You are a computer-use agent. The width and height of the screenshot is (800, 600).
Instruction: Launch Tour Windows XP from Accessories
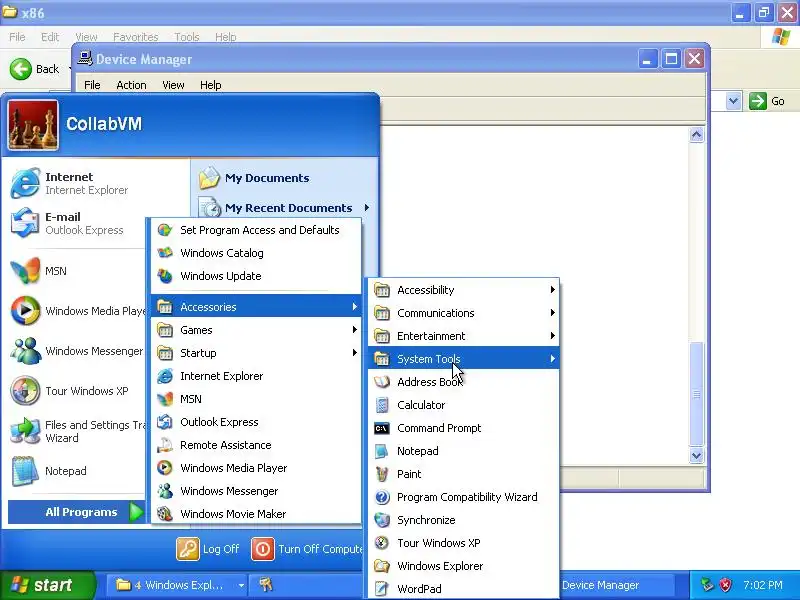463,543
